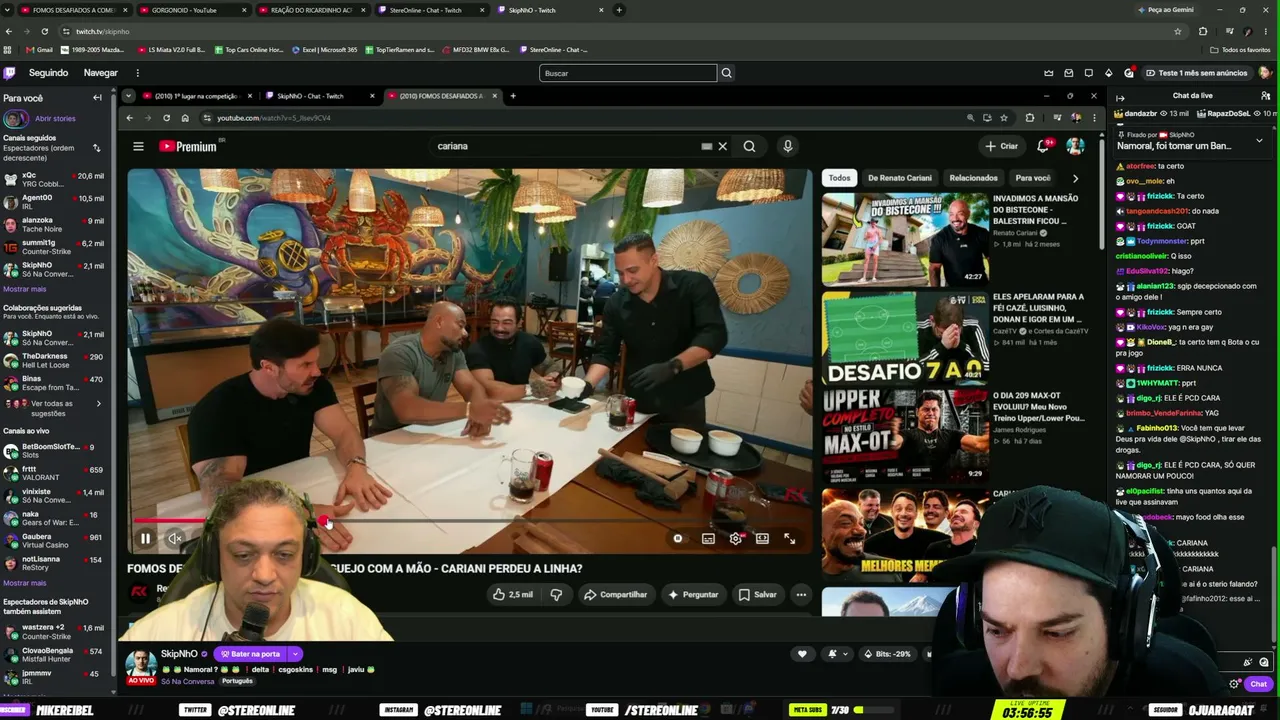Switch YouTube player to theater mode
The width and height of the screenshot is (1280, 720).
(762, 538)
